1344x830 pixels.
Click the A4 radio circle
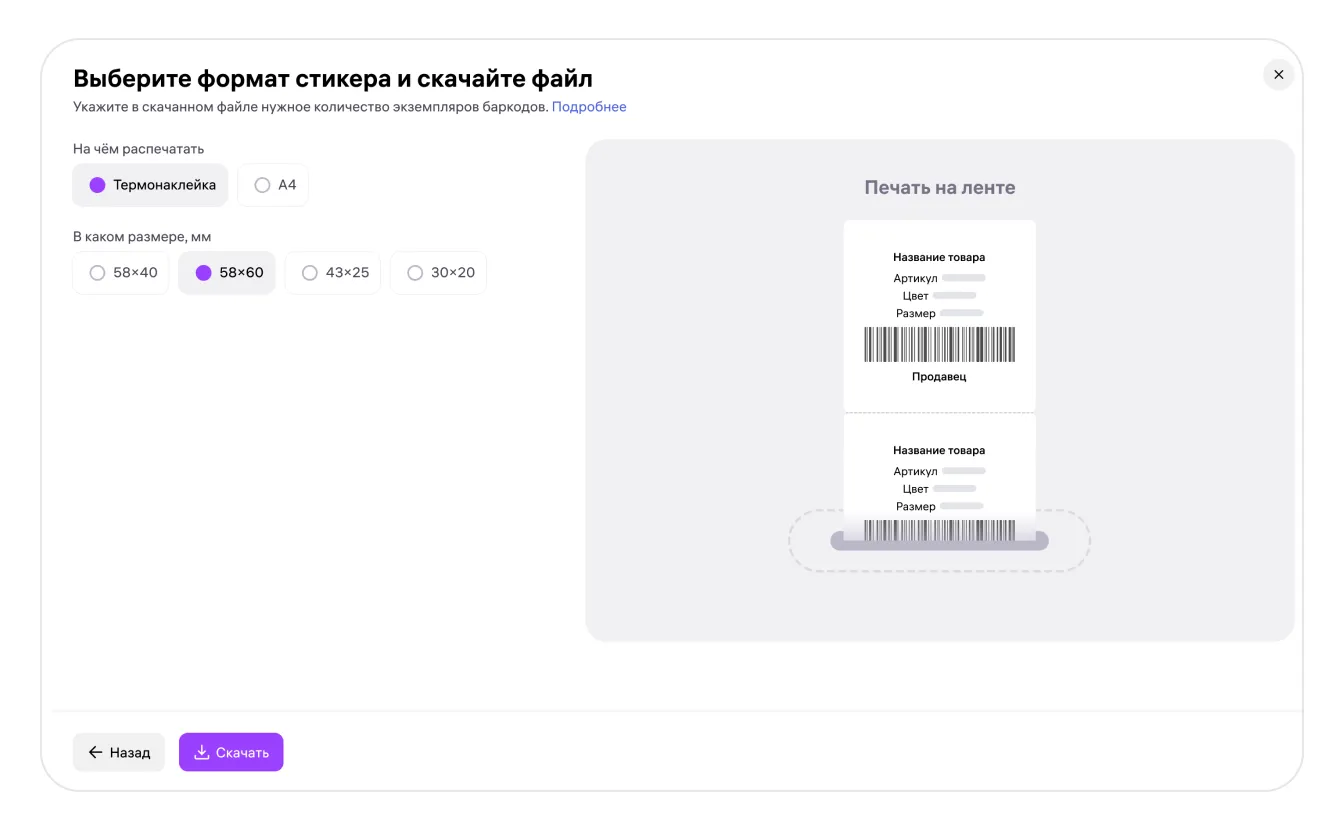click(x=262, y=185)
